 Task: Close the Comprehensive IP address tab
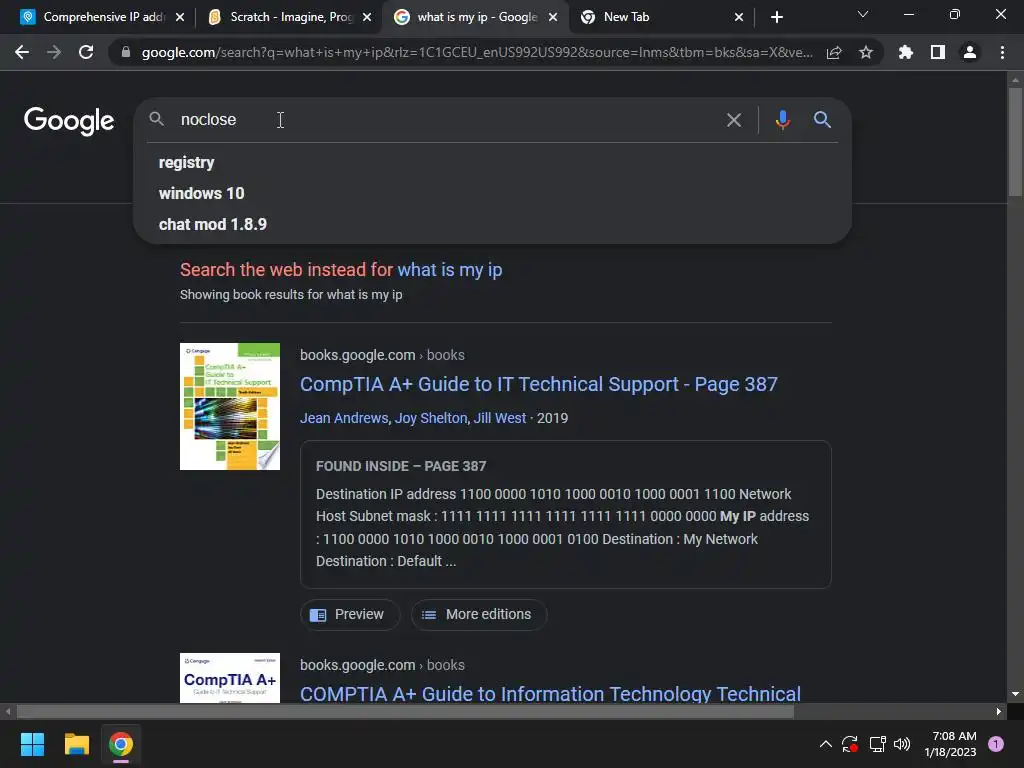pos(180,17)
